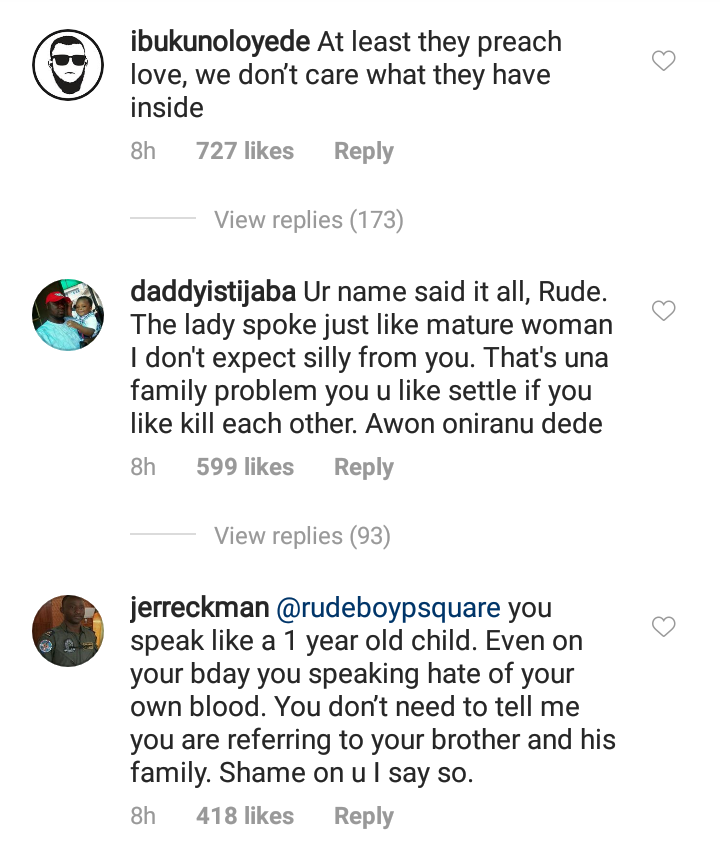Reply to jerreckman's comment
720x857 pixels.
click(363, 816)
